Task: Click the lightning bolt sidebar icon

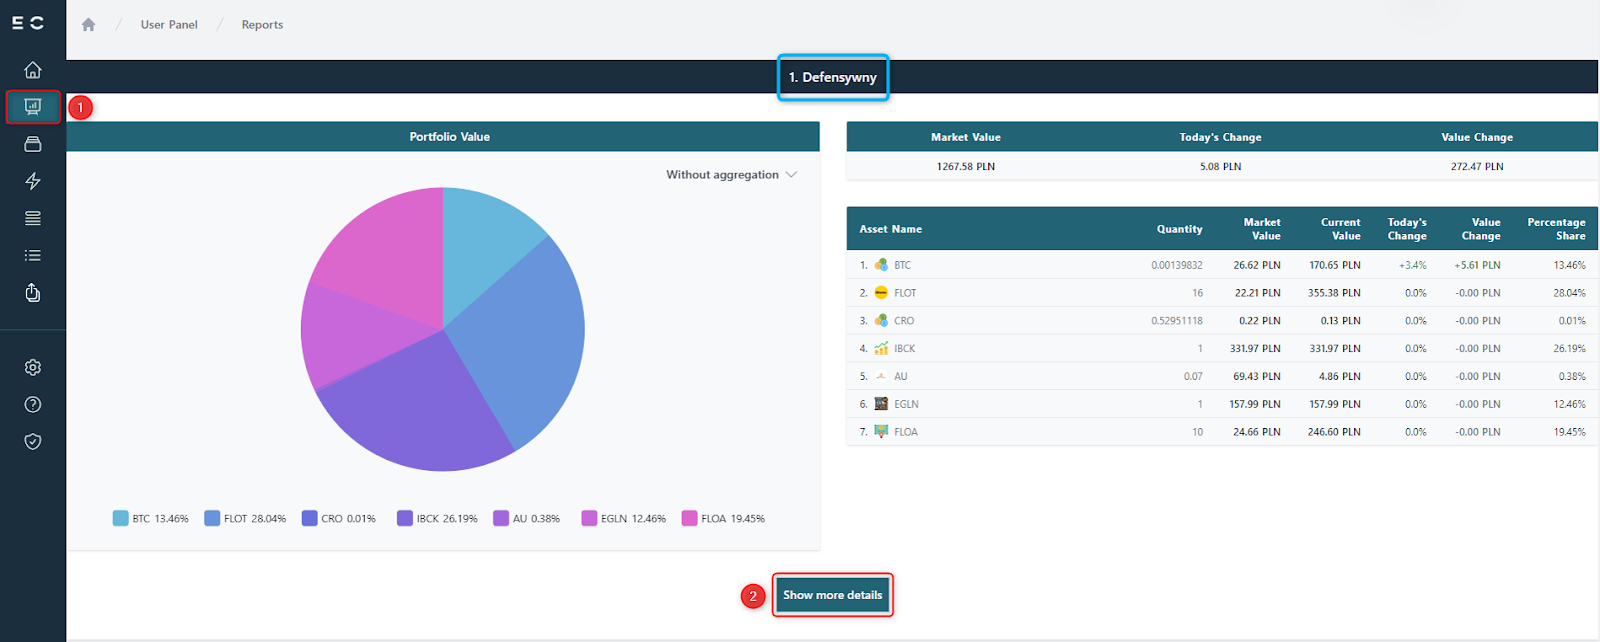Action: (x=33, y=181)
